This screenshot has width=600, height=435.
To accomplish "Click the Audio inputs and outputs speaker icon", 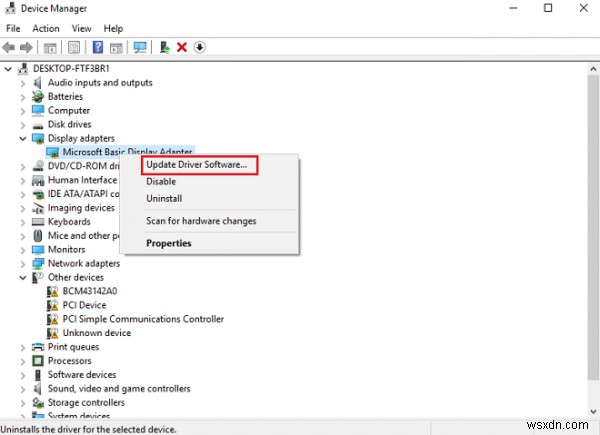I will (x=38, y=83).
